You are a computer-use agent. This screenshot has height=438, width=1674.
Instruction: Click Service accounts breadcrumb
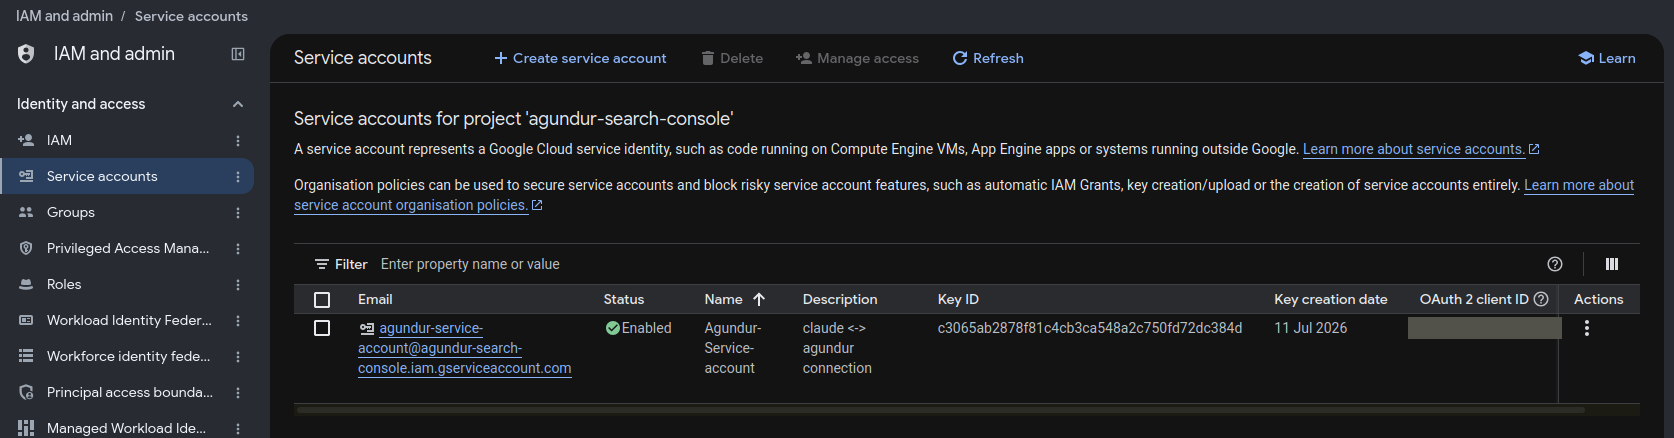tap(191, 16)
